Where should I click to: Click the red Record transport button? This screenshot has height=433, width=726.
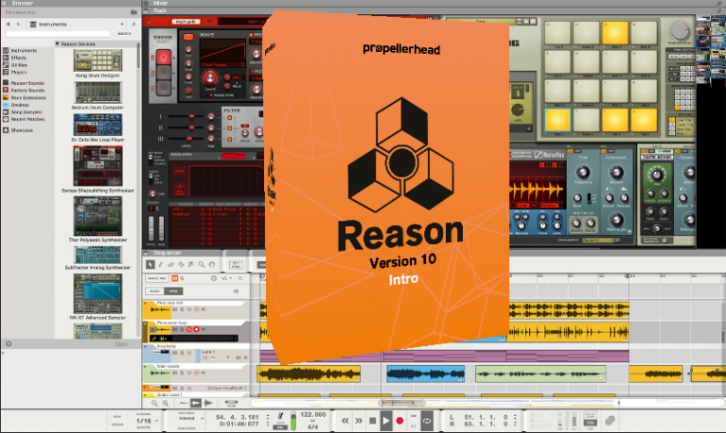pyautogui.click(x=400, y=420)
